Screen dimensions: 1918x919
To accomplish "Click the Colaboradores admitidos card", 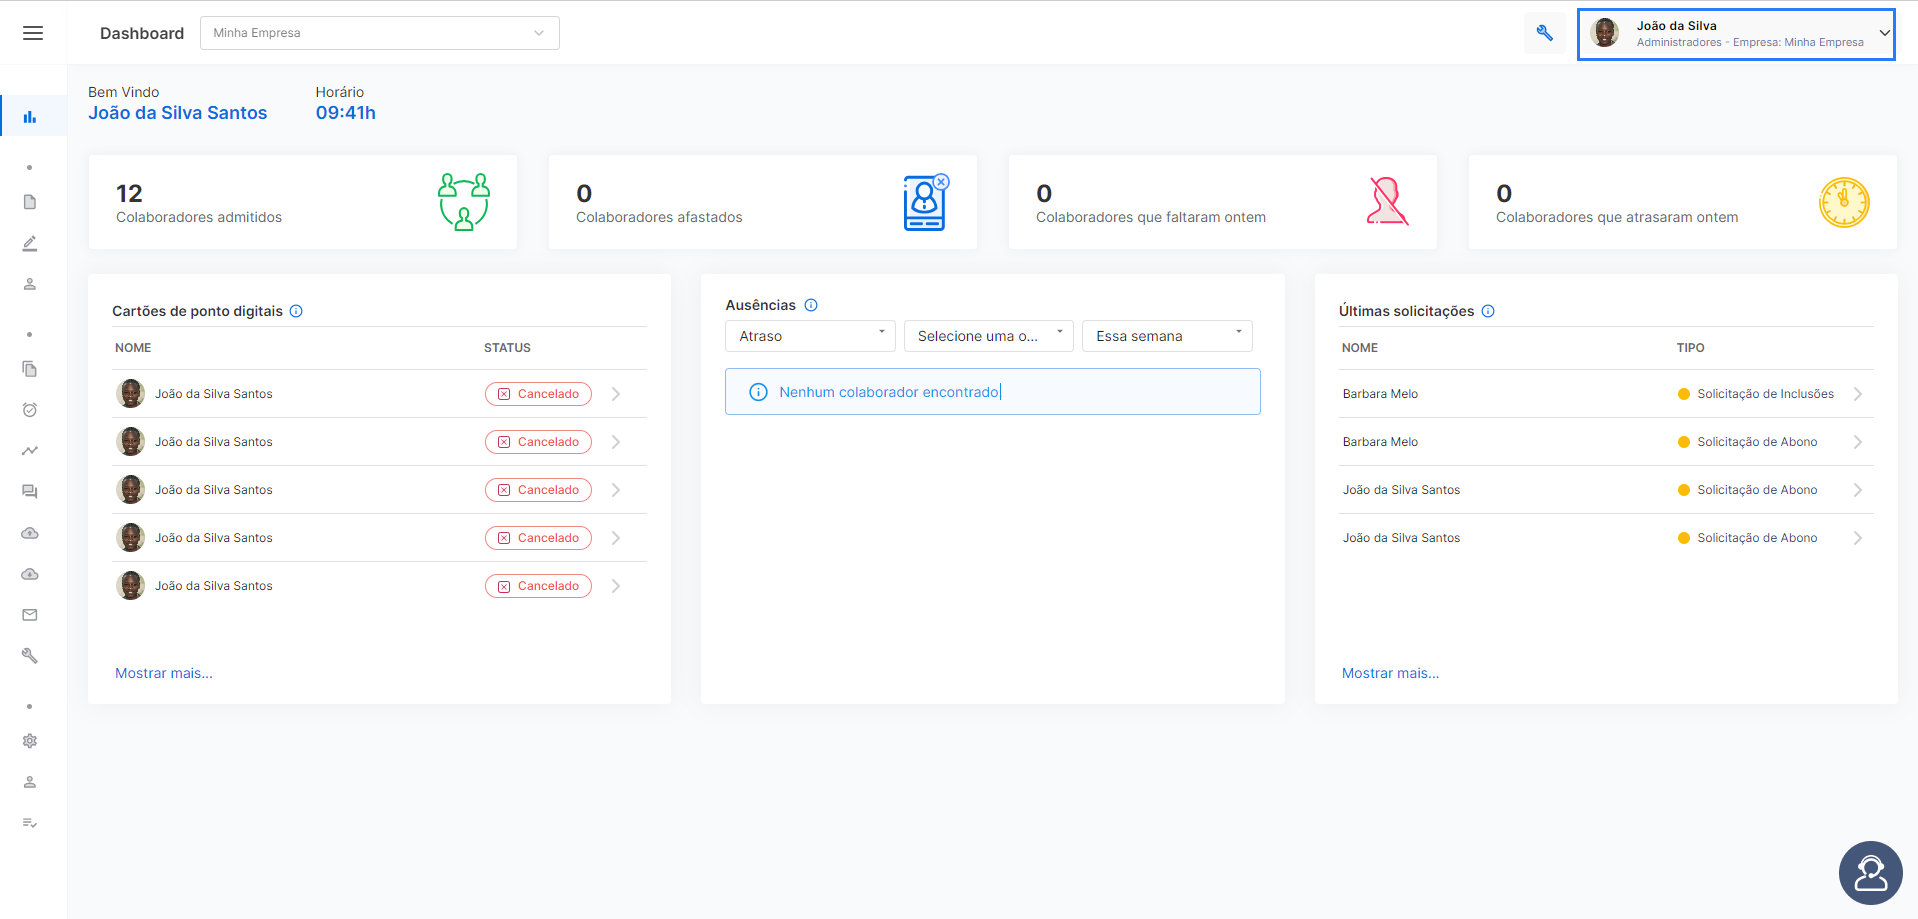I will tap(303, 202).
